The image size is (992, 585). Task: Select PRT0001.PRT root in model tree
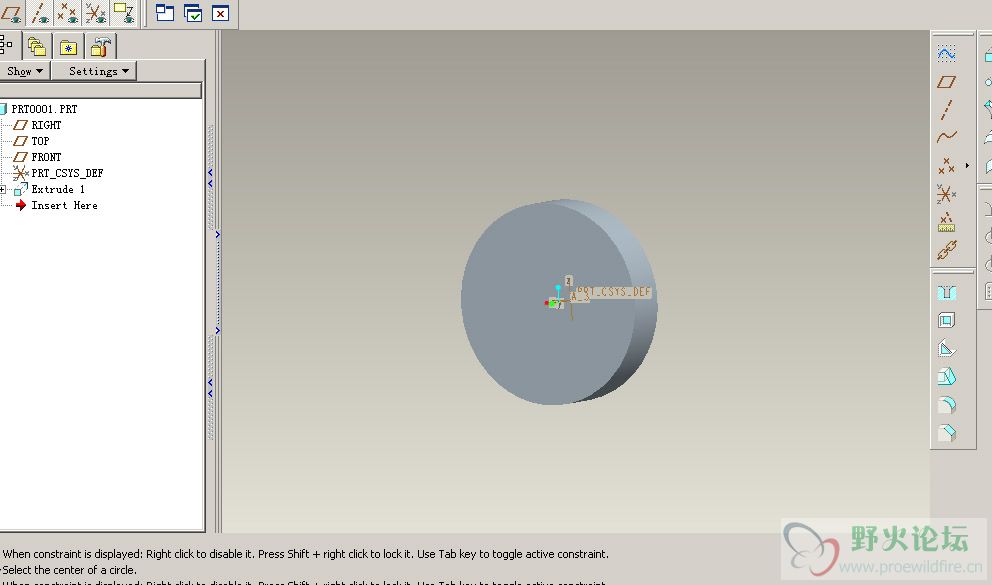[x=44, y=109]
